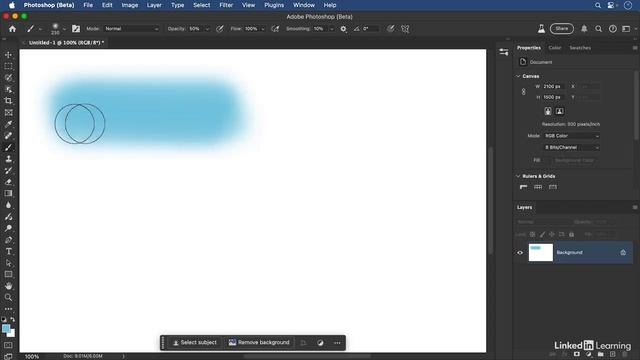Image resolution: width=640 pixels, height=360 pixels.
Task: Click Remove background button
Action: 259,342
